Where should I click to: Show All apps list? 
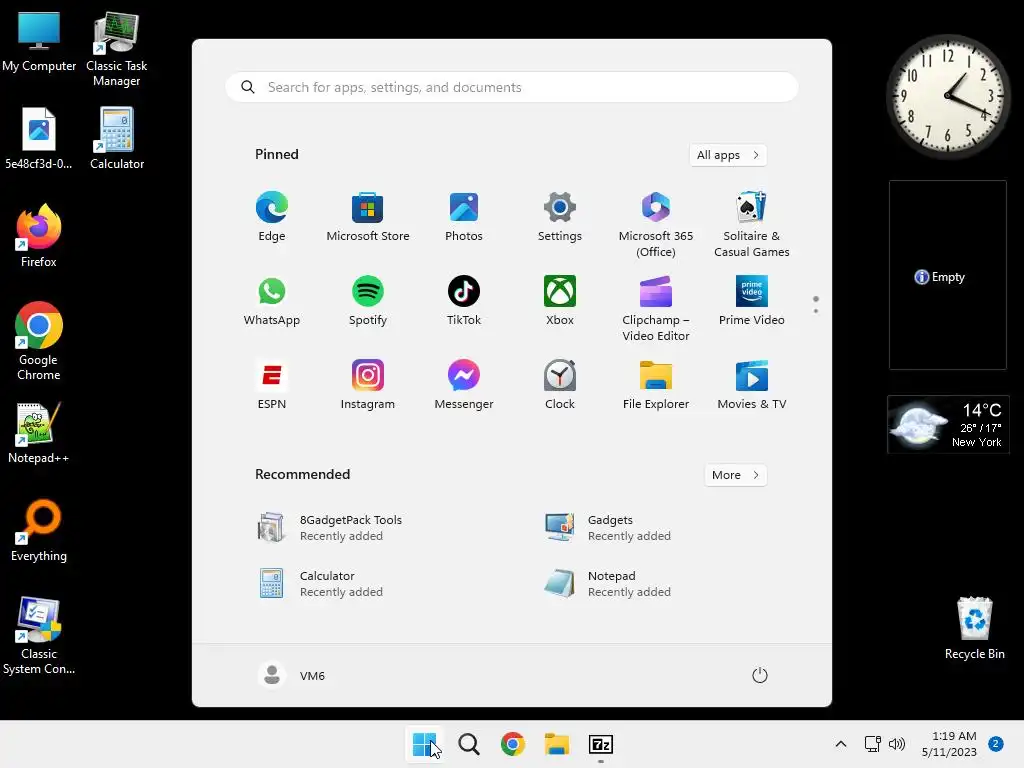tap(728, 155)
